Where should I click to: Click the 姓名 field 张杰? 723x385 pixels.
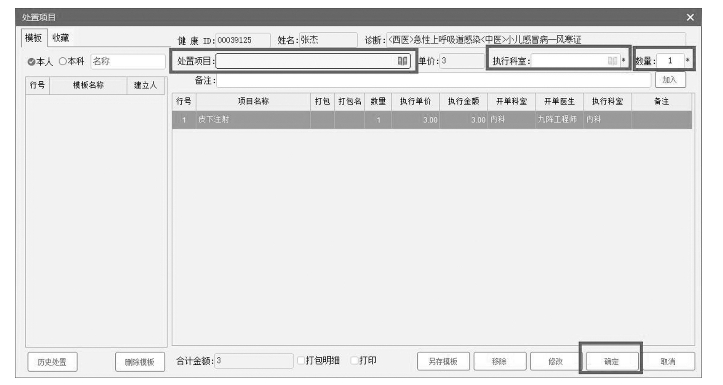point(328,40)
